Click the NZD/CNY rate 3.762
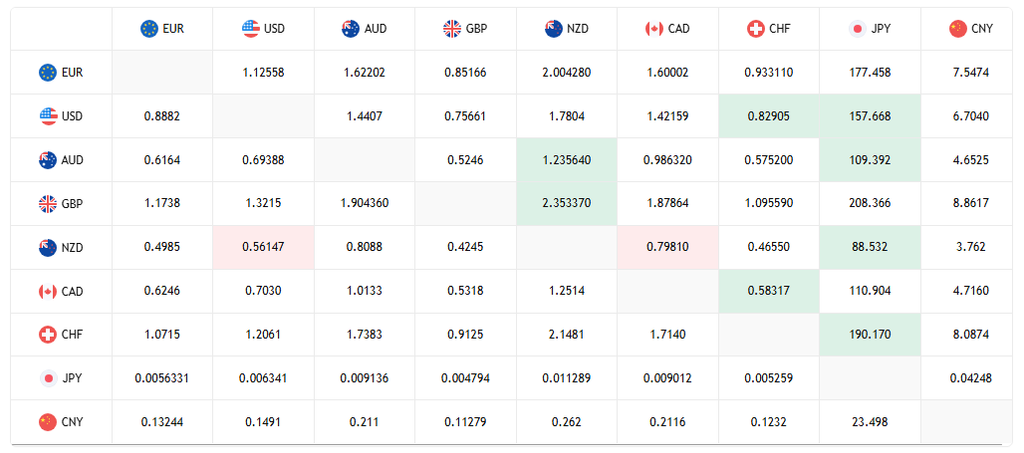 click(x=971, y=247)
